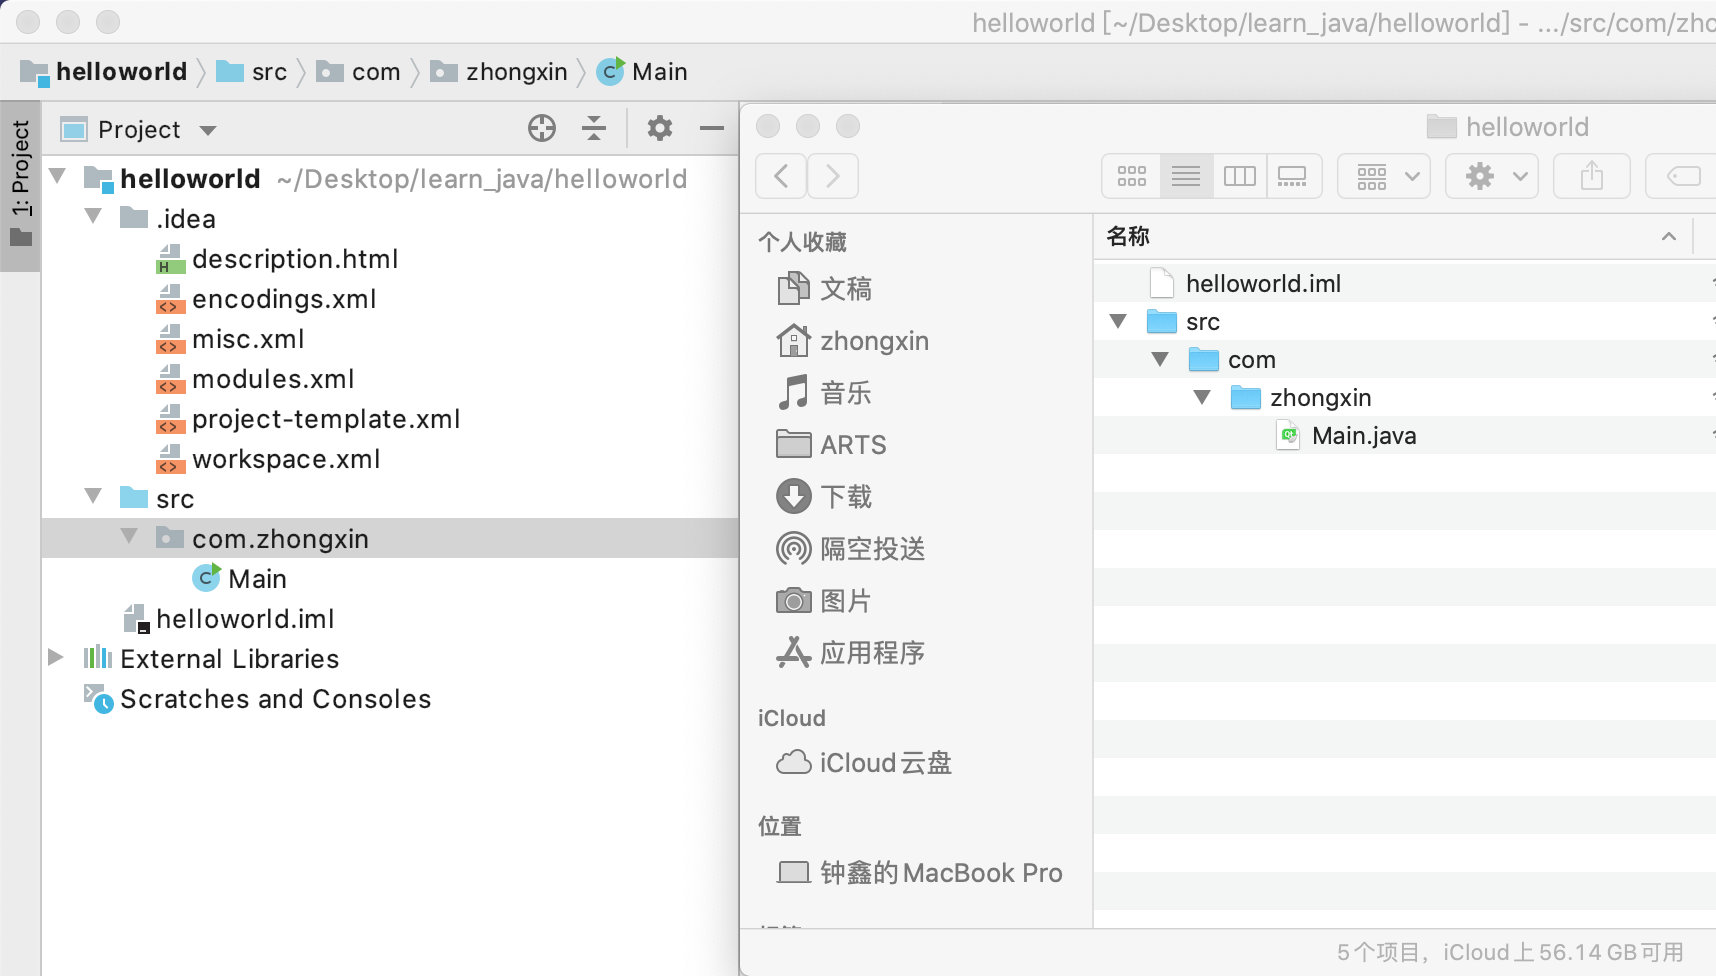Switch Finder to list view
The height and width of the screenshot is (976, 1716).
(1186, 177)
